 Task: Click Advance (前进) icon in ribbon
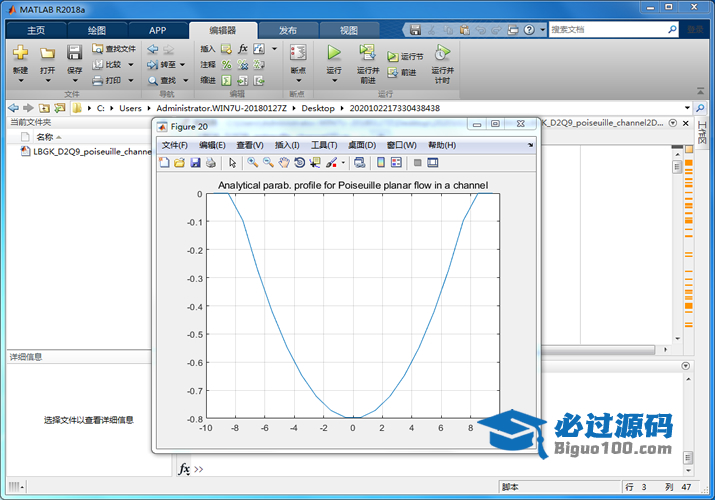pos(392,72)
